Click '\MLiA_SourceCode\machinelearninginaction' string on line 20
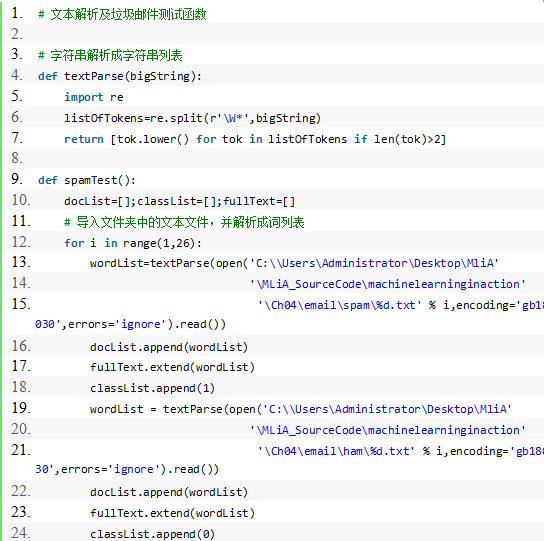Image resolution: width=544 pixels, height=541 pixels. click(x=388, y=430)
